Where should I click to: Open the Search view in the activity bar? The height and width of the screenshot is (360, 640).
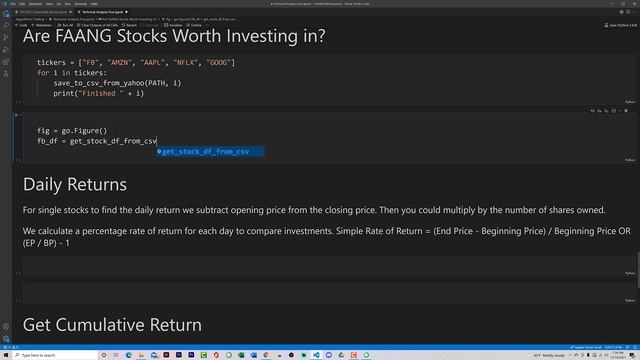(6, 25)
